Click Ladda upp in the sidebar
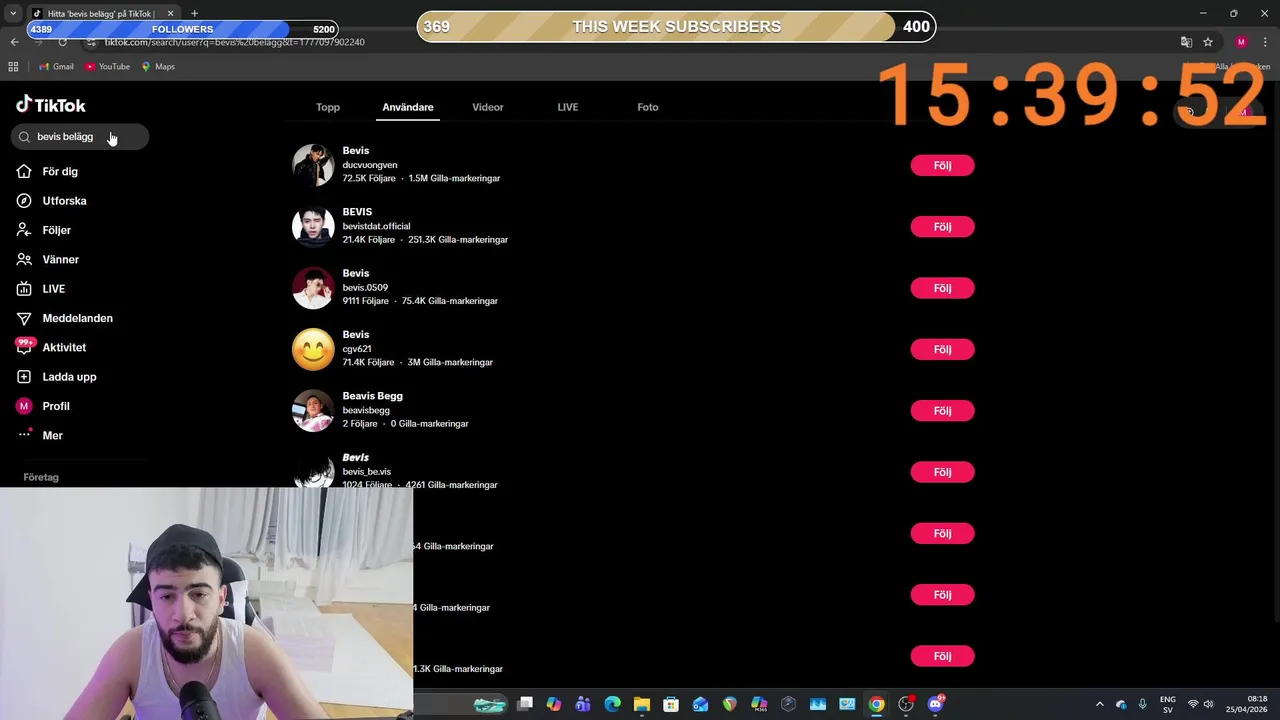 57,377
